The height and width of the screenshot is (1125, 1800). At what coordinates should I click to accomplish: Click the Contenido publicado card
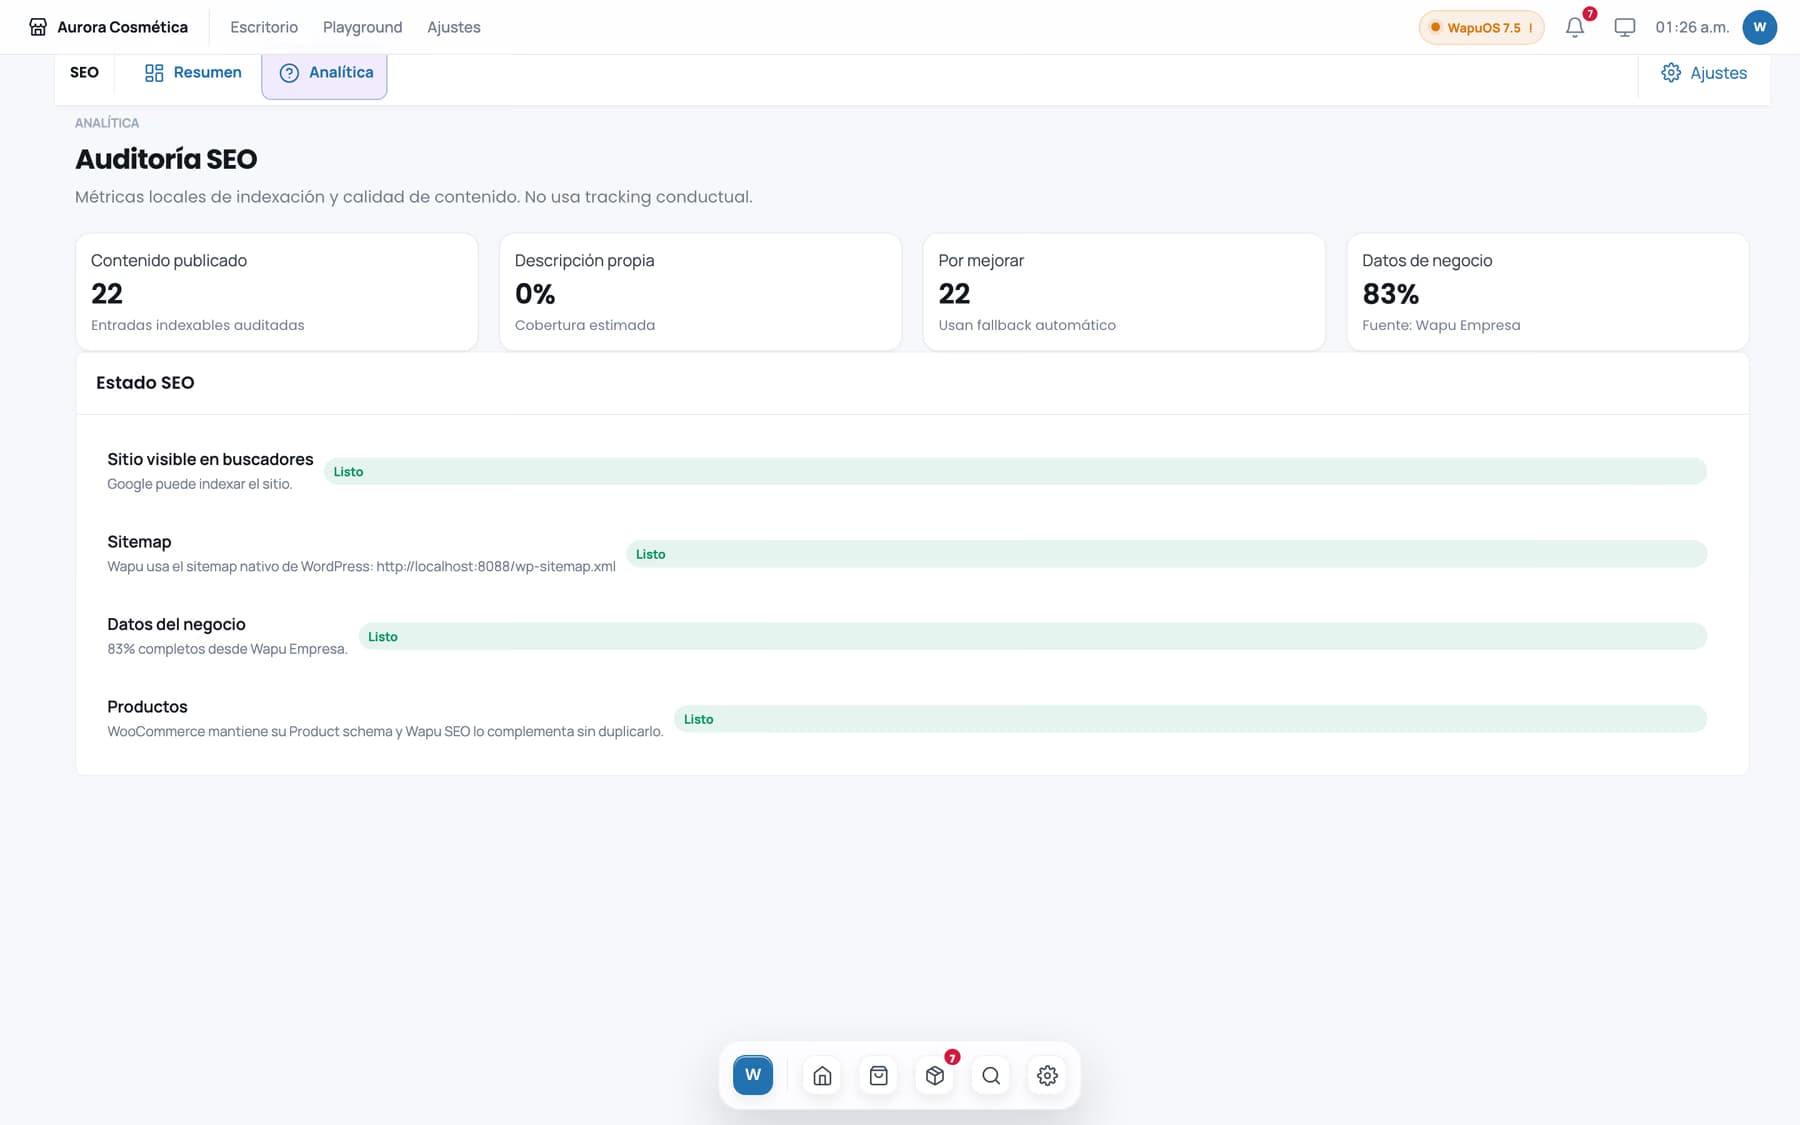pos(277,292)
